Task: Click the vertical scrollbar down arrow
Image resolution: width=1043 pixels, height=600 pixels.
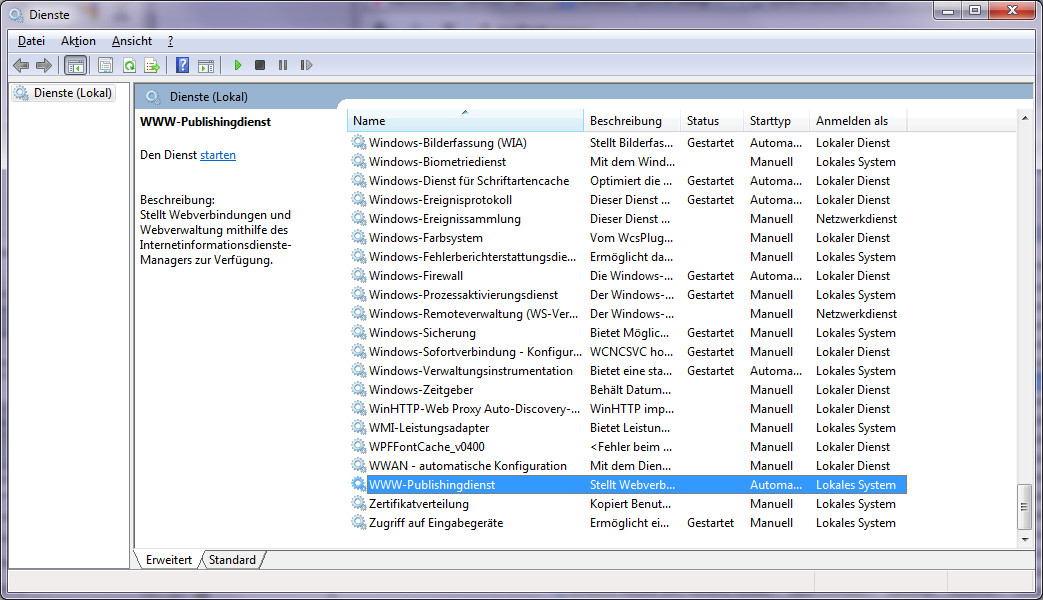Action: coord(1024,539)
